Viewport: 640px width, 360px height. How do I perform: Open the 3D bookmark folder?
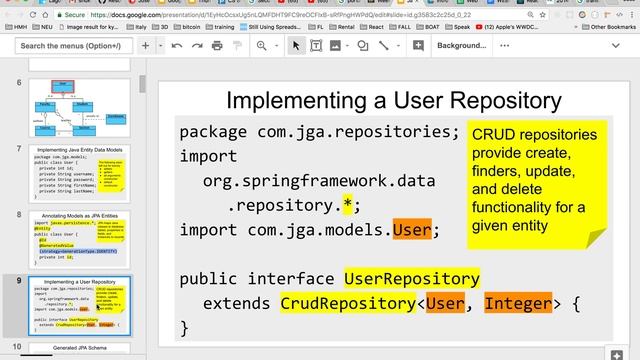(x=160, y=27)
